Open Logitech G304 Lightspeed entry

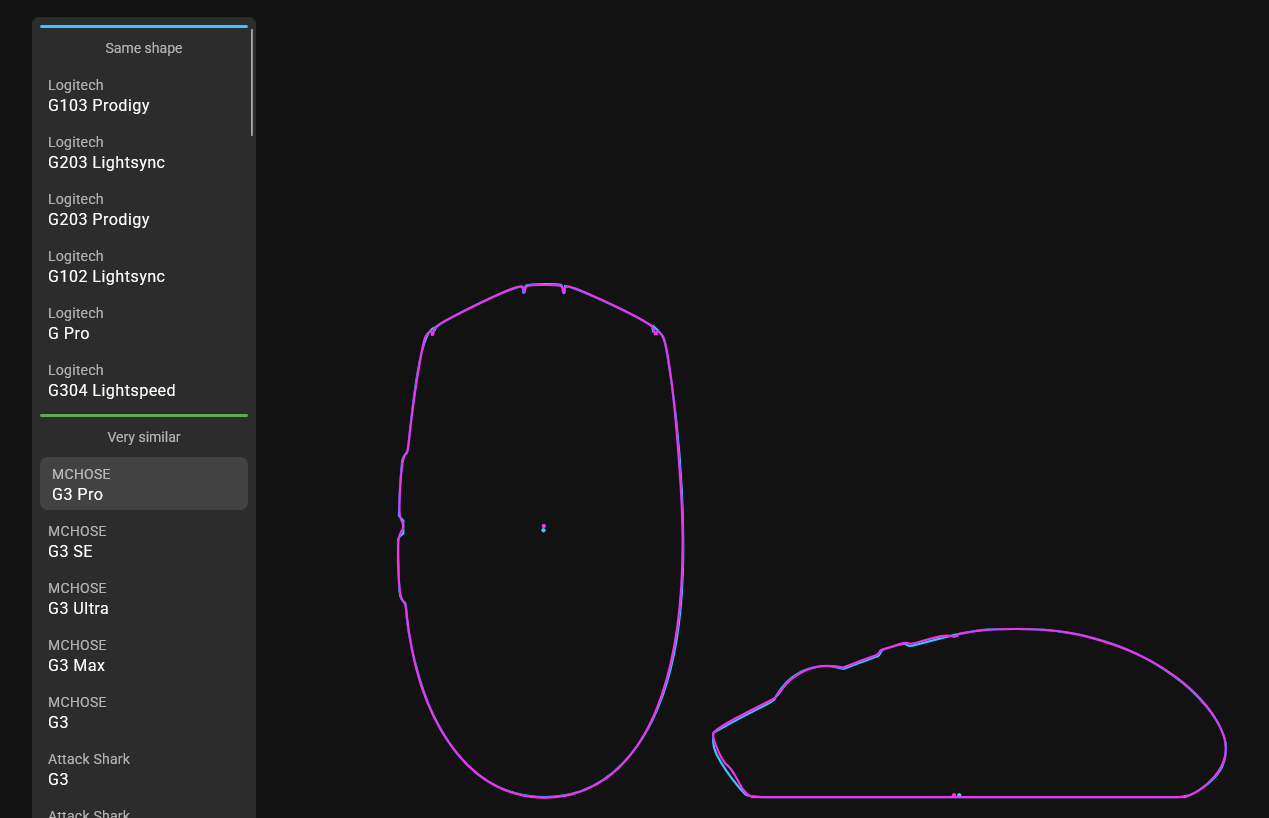[144, 380]
